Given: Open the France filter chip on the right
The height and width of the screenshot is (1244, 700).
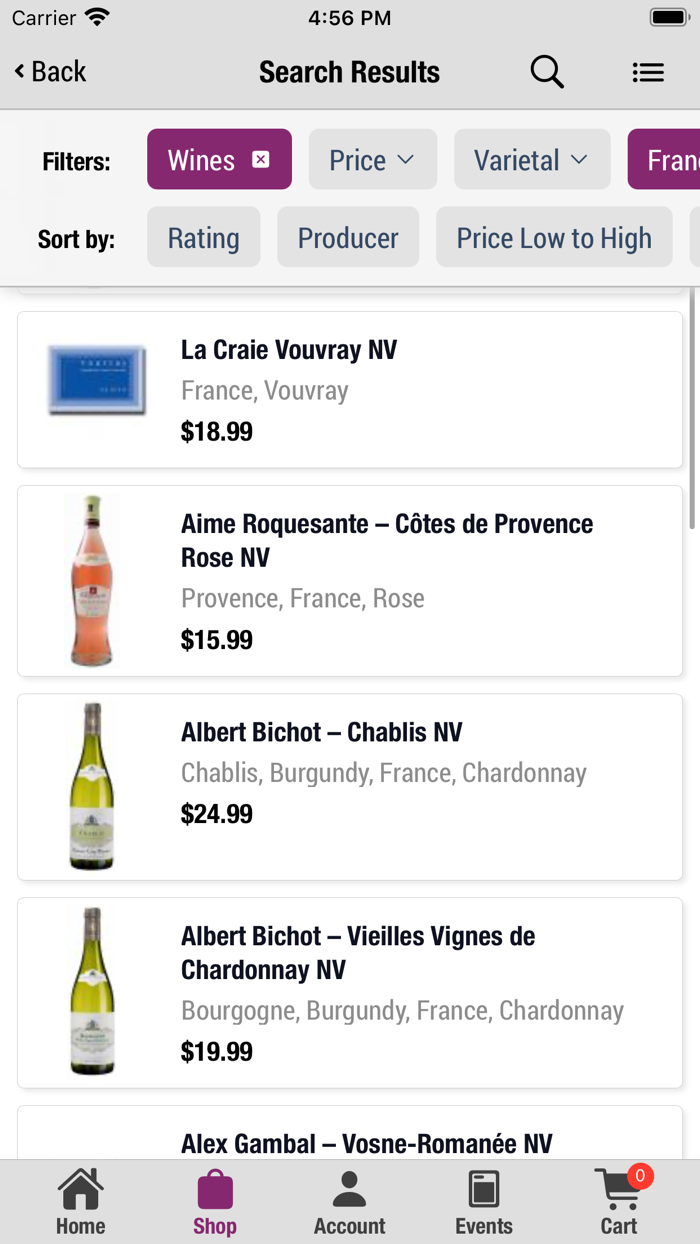Looking at the screenshot, I should point(672,159).
